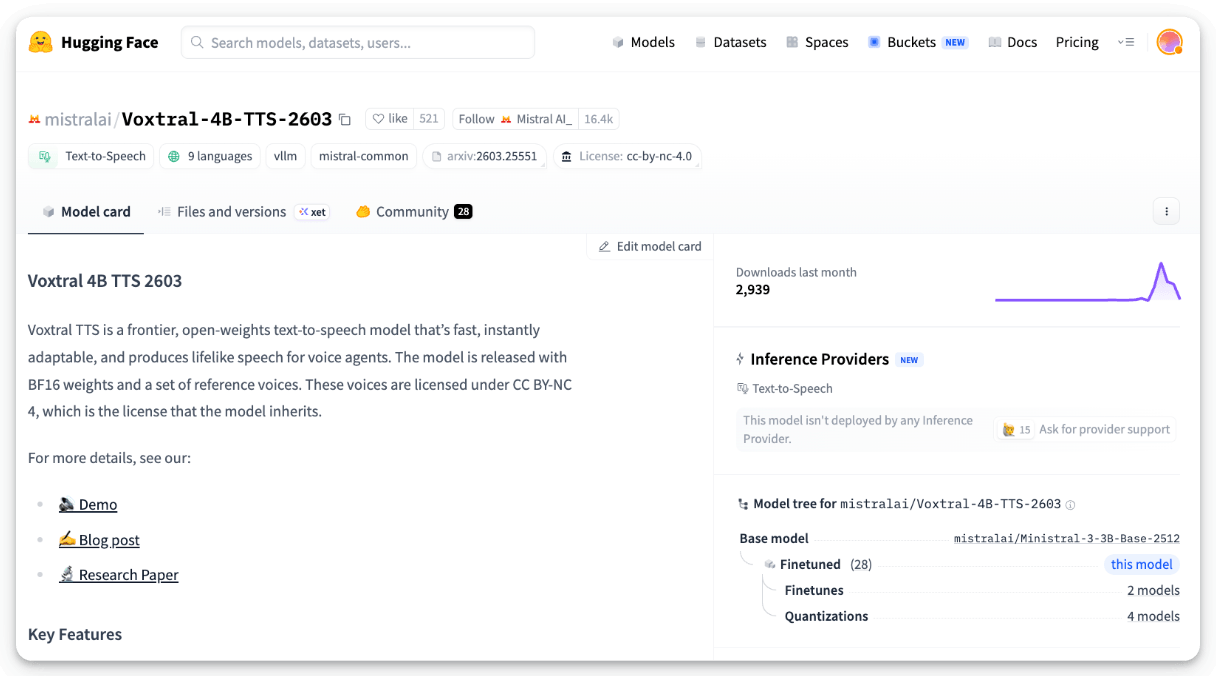Open the 521 likes count
This screenshot has width=1216, height=676.
429,119
